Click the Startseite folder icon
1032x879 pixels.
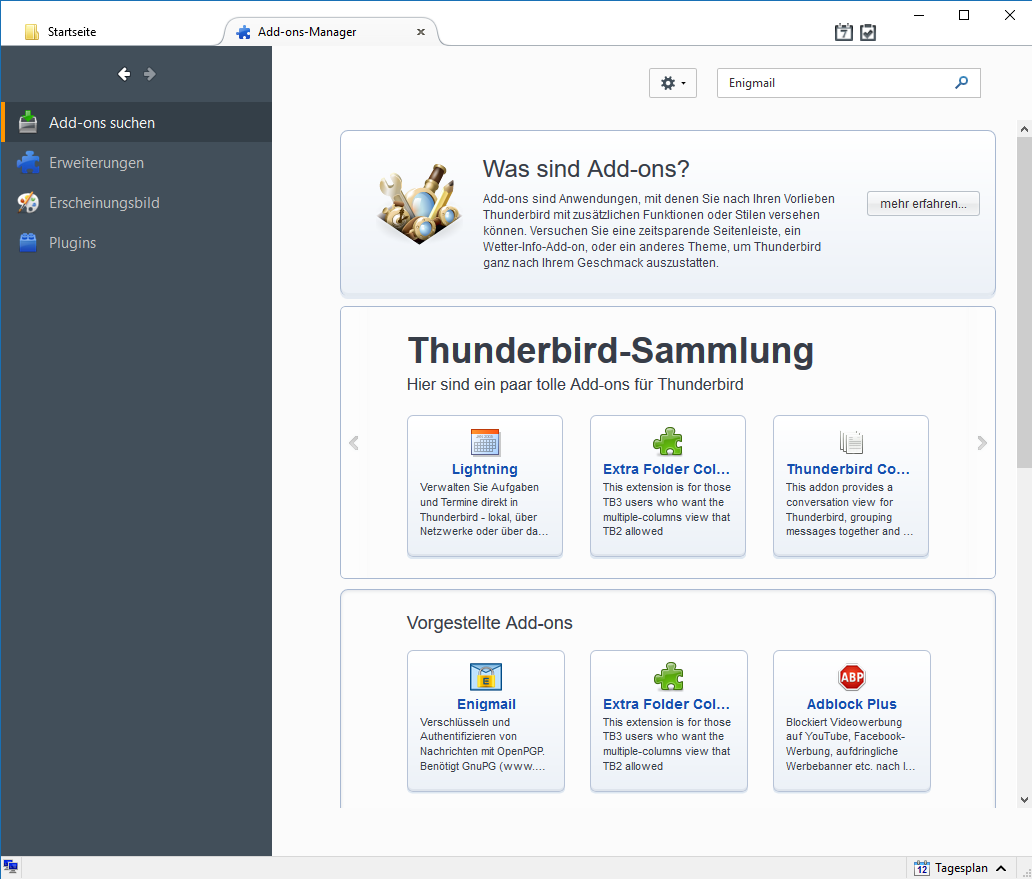click(x=32, y=32)
